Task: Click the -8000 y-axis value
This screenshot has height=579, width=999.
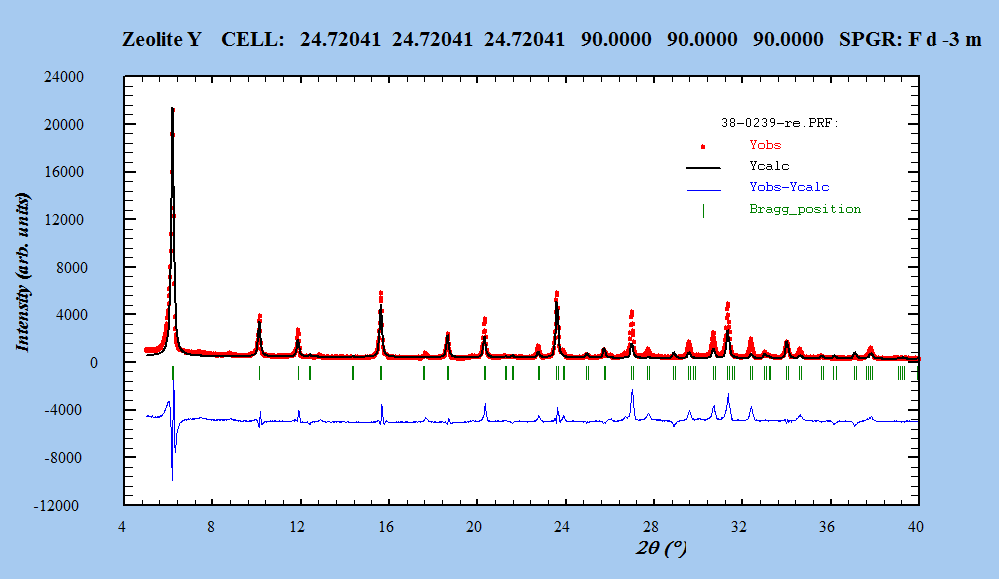Action: pos(63,458)
